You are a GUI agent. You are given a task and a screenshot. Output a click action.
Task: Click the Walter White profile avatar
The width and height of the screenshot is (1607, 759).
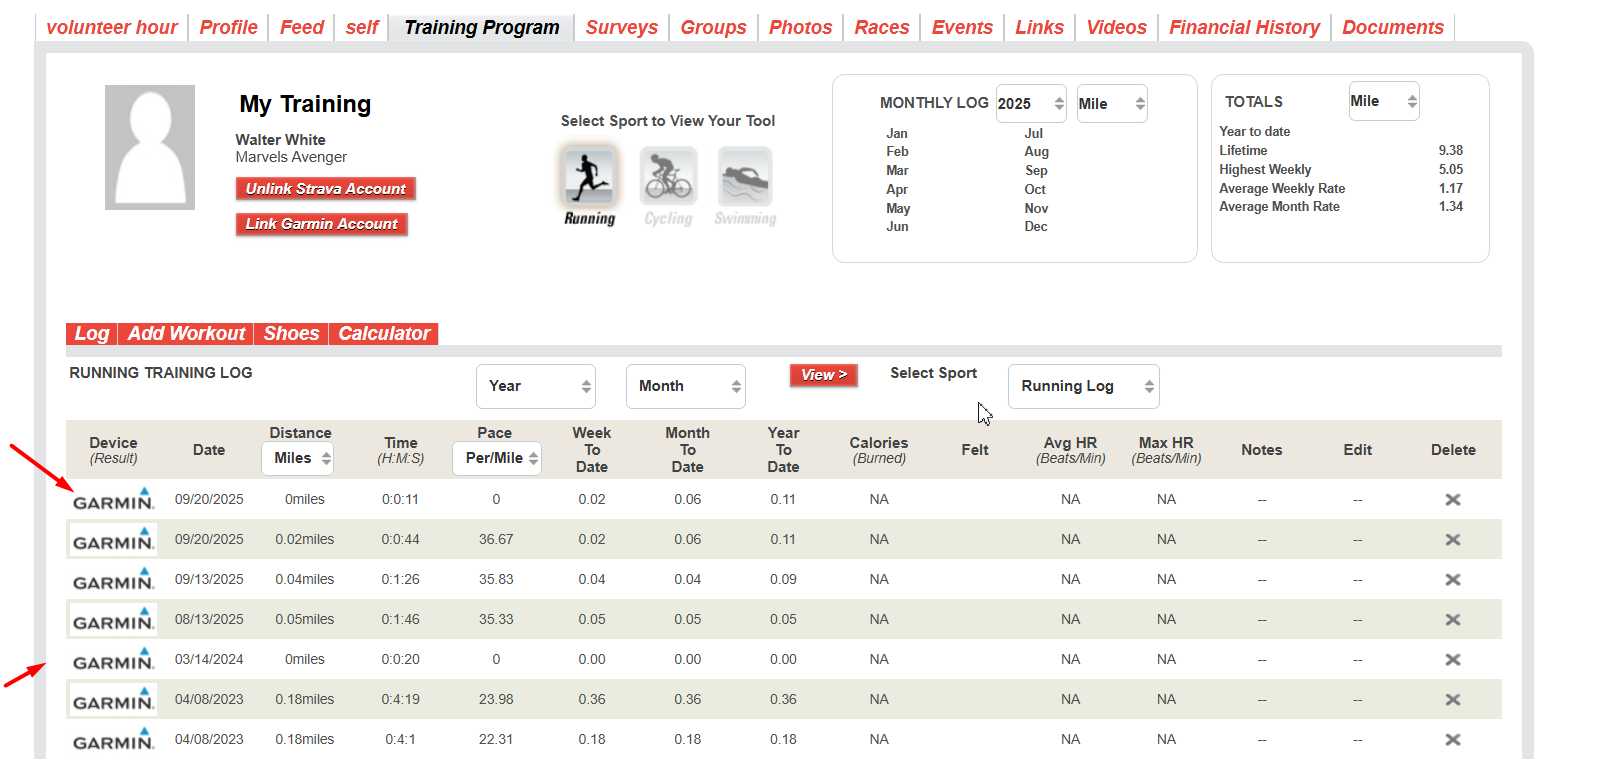[150, 147]
